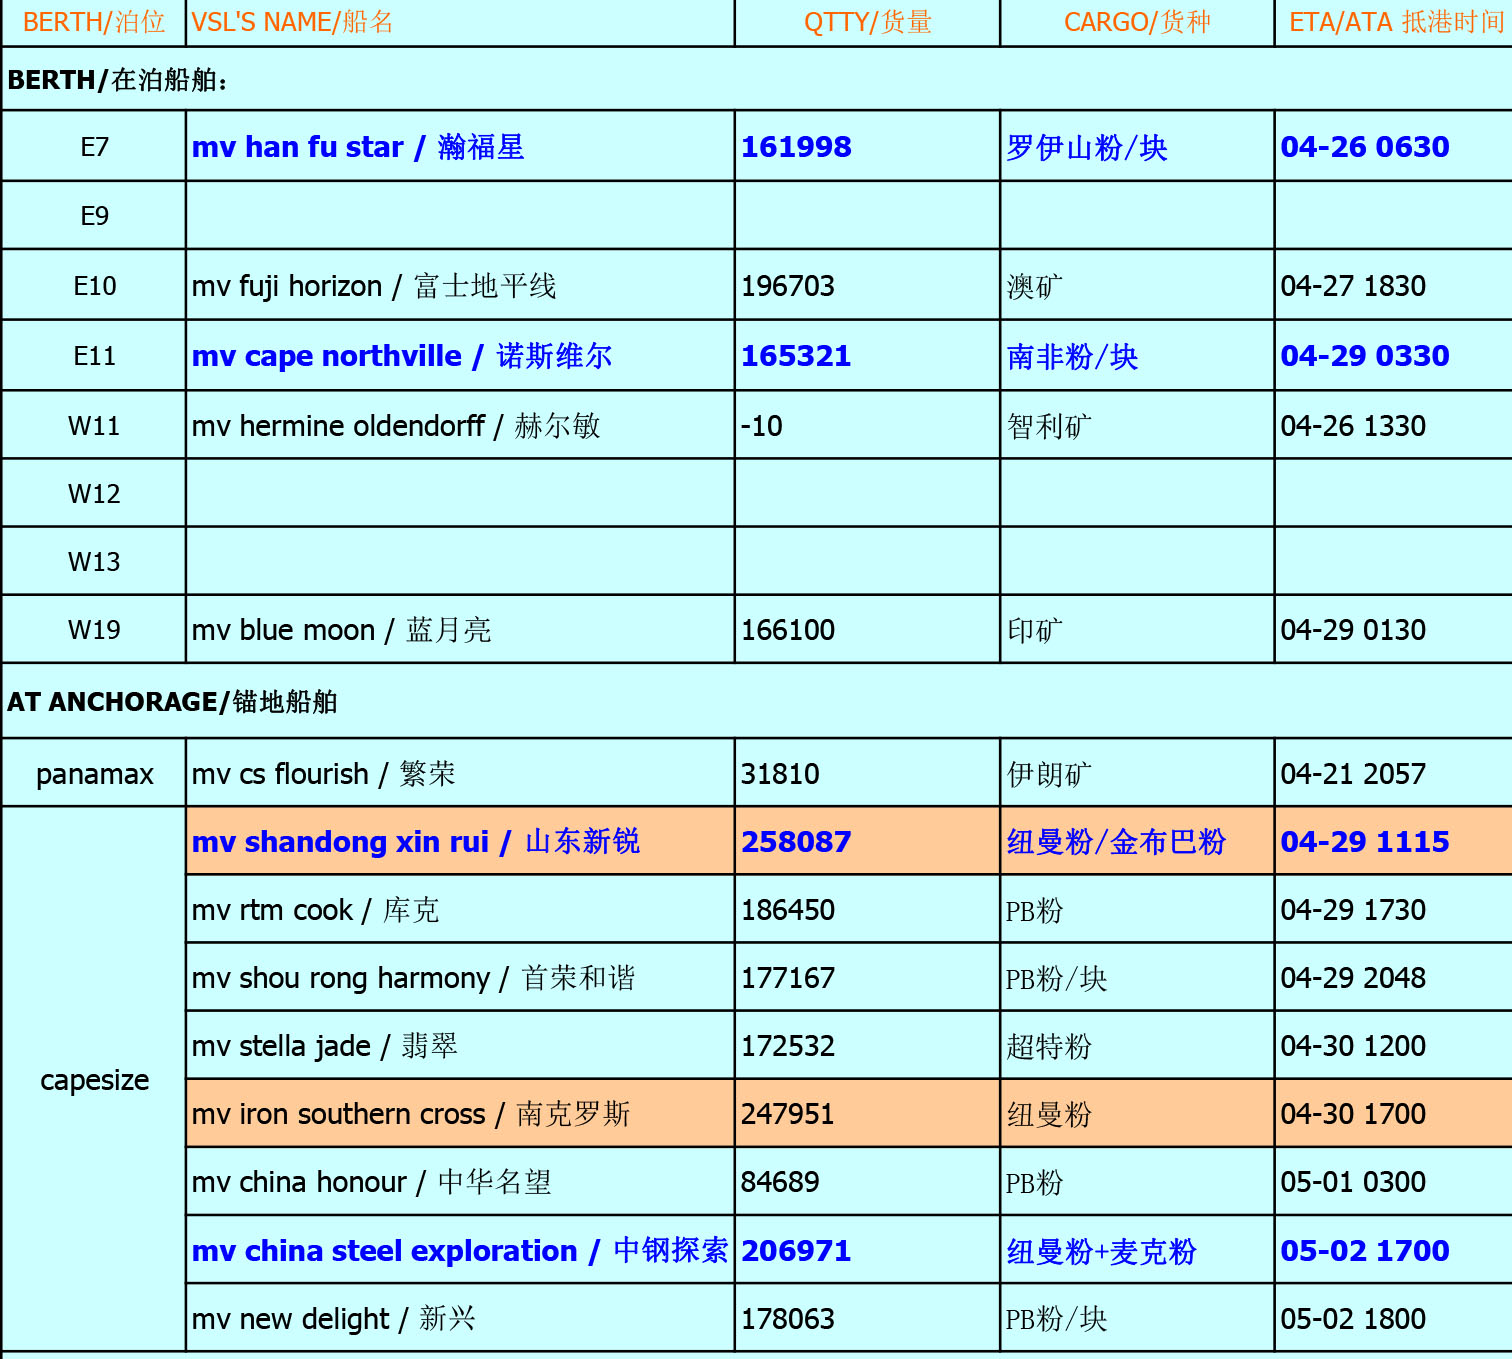The image size is (1512, 1359).
Task: Select vessel mv china steel exploration / 中钢探索
Action: (460, 1250)
